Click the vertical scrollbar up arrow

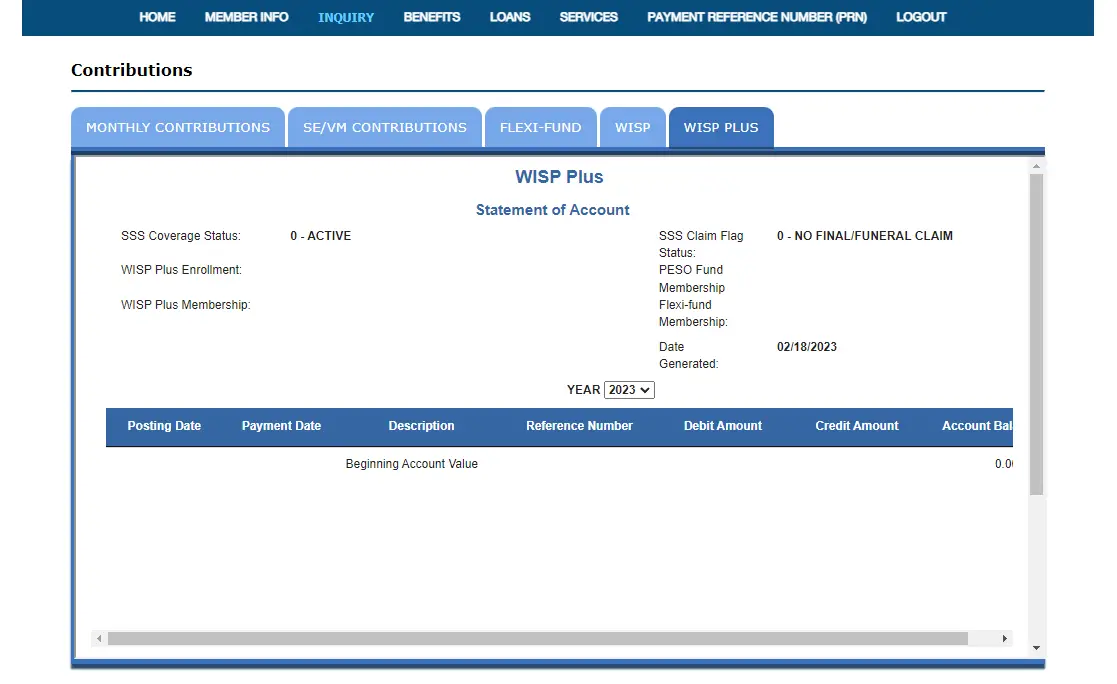tap(1036, 166)
